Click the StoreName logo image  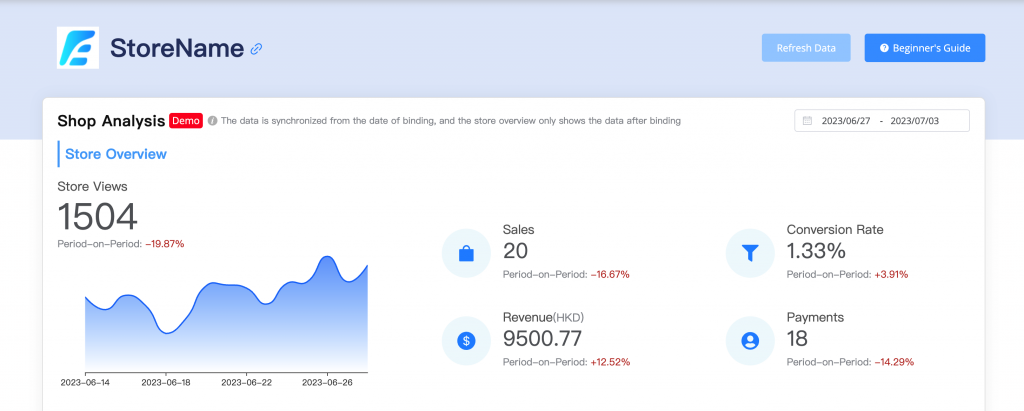pos(78,48)
